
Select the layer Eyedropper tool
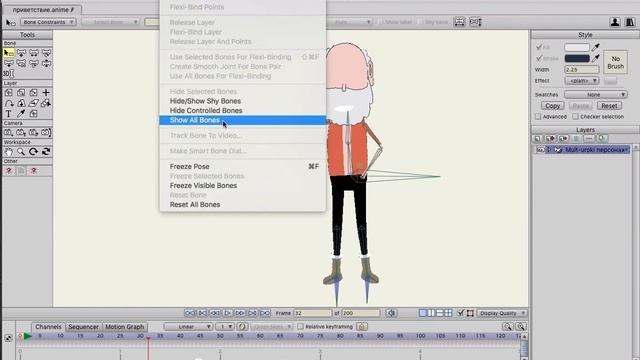(x=21, y=114)
